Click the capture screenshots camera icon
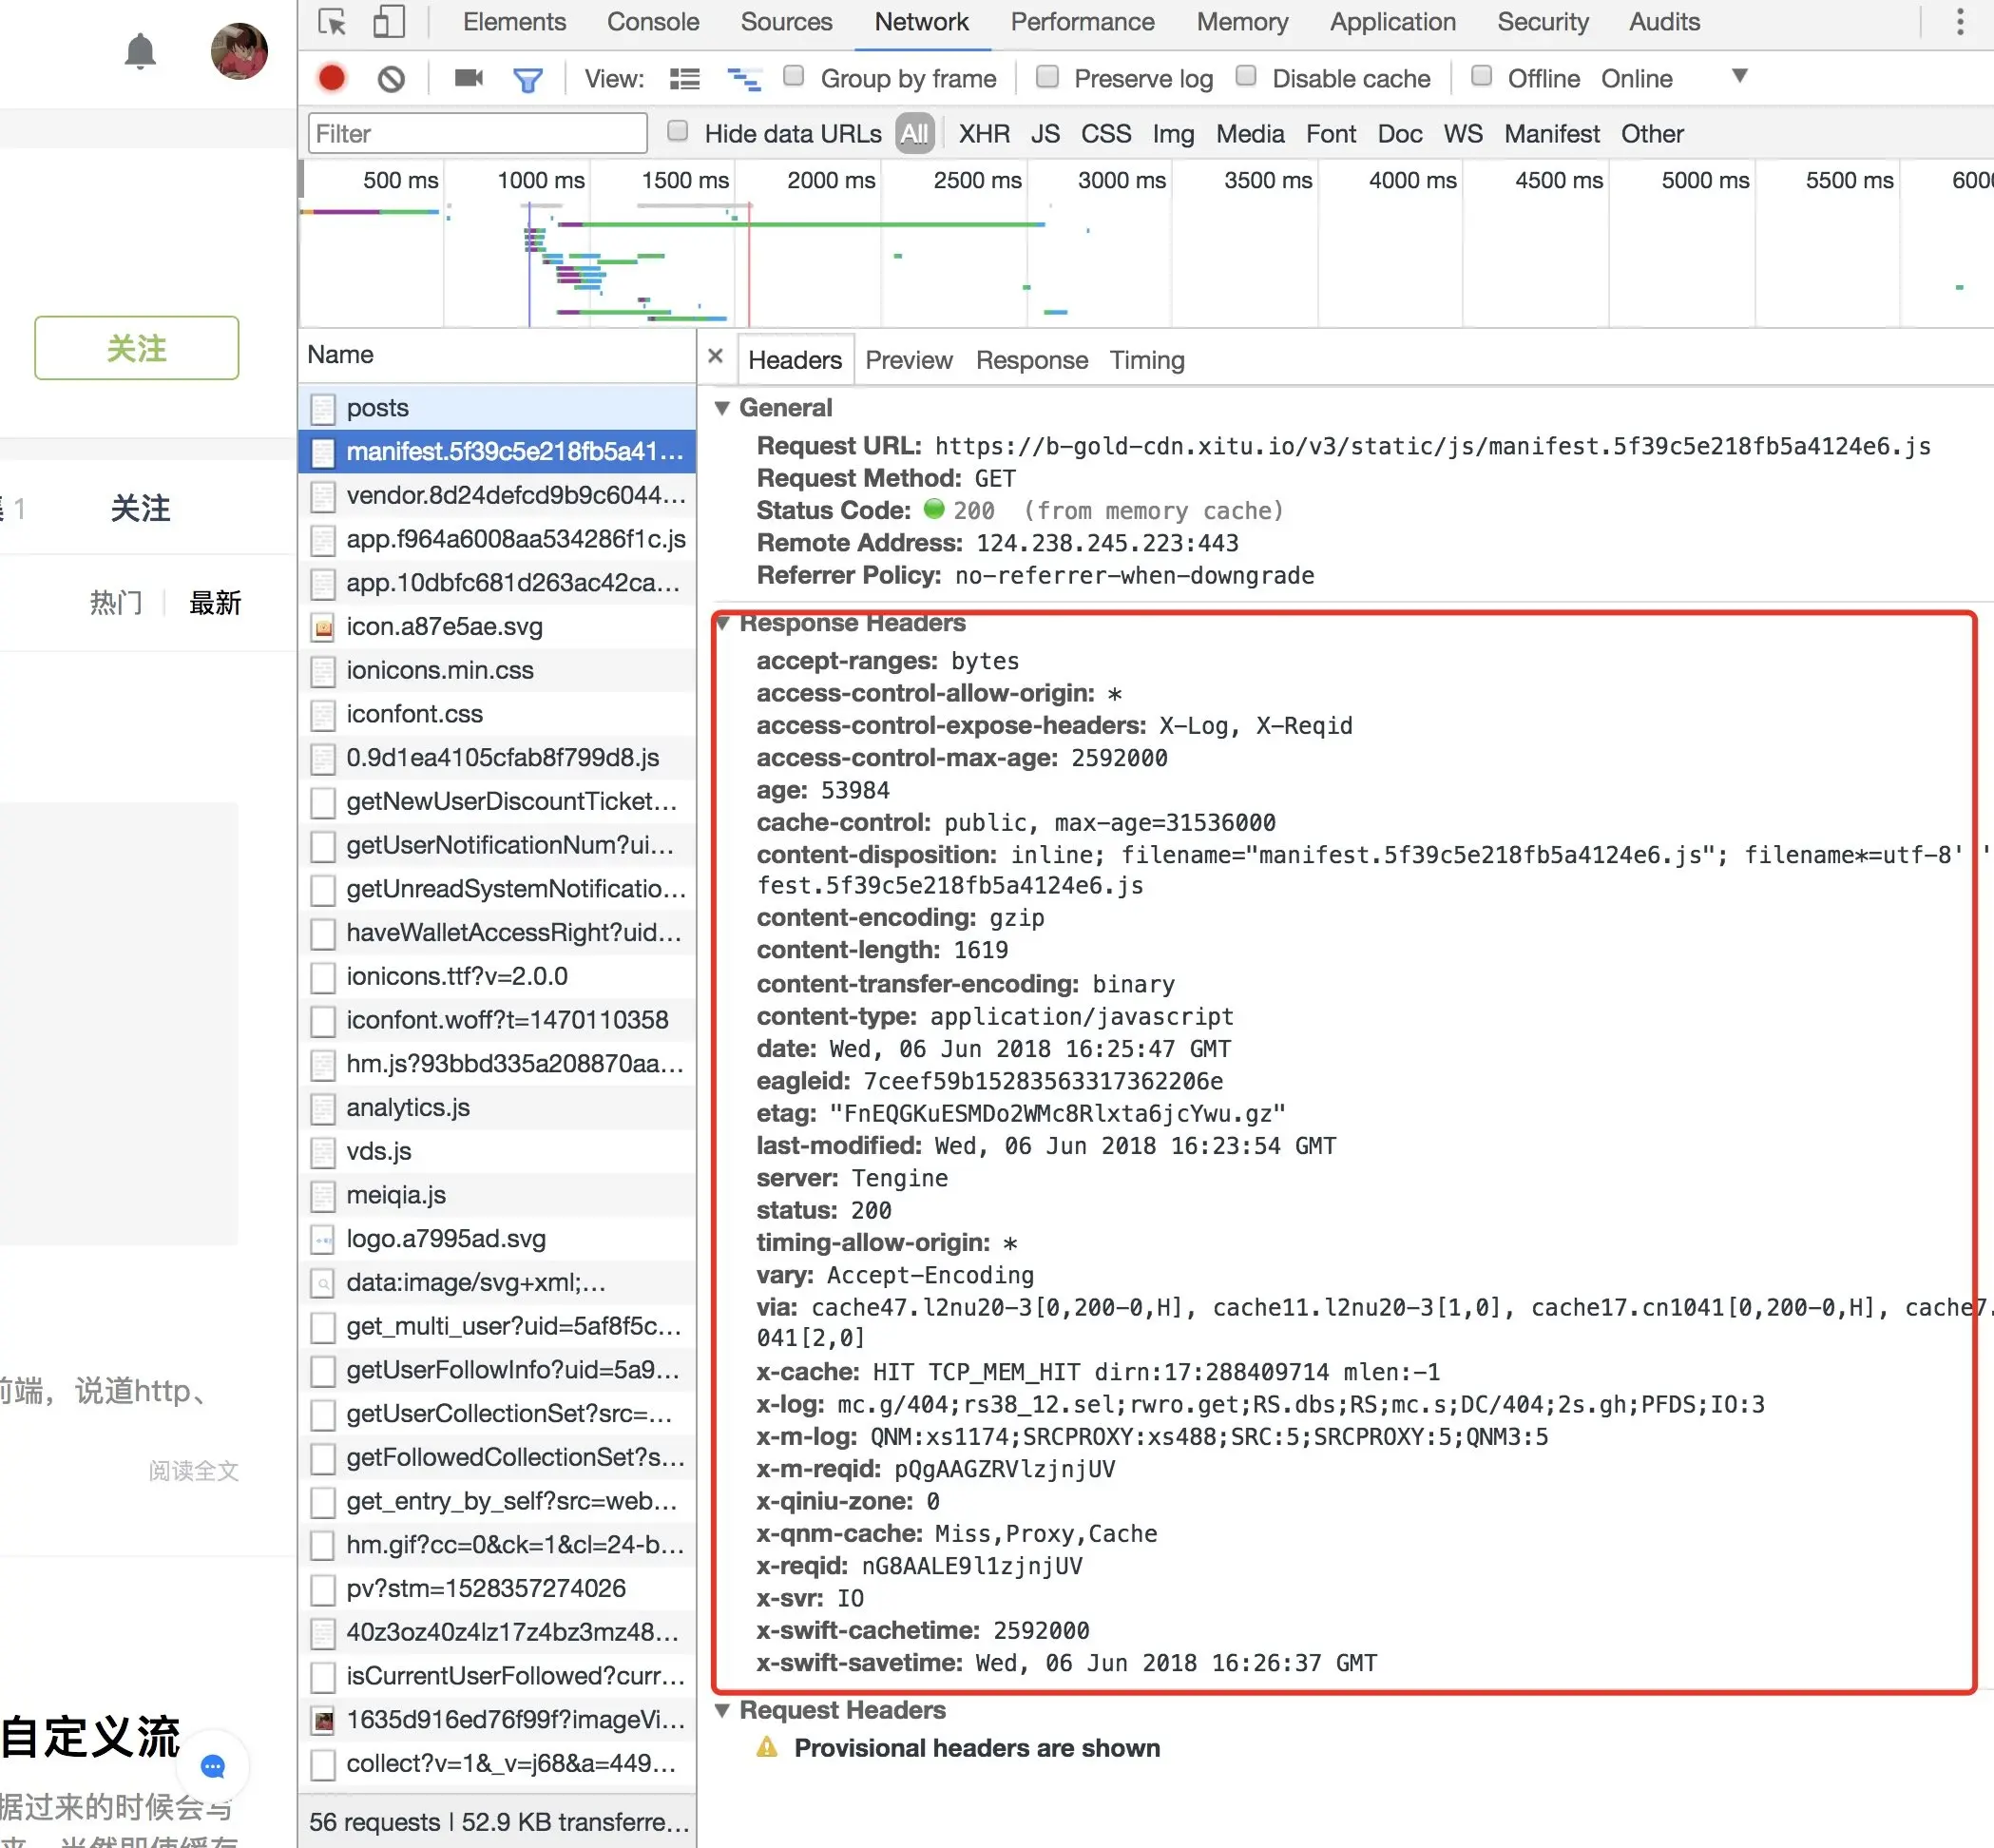Image resolution: width=1994 pixels, height=1848 pixels. coord(468,78)
